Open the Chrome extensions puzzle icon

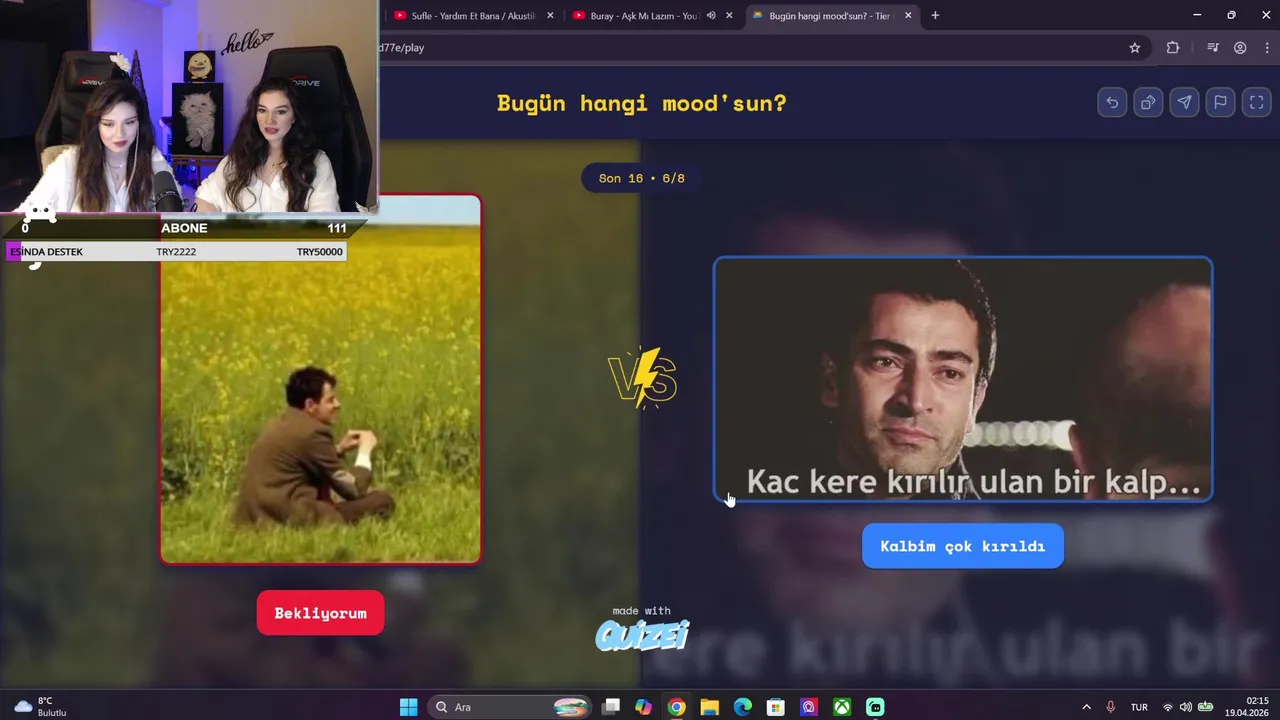(1173, 48)
